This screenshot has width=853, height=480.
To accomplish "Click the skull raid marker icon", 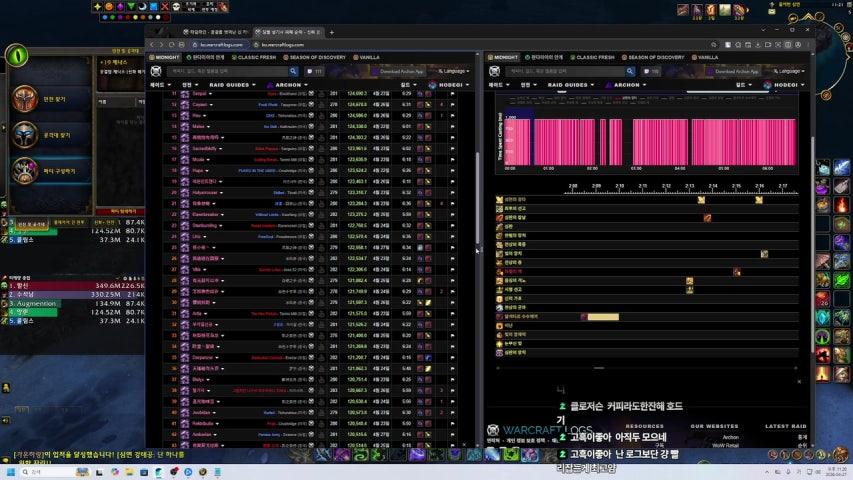I will pos(174,6).
